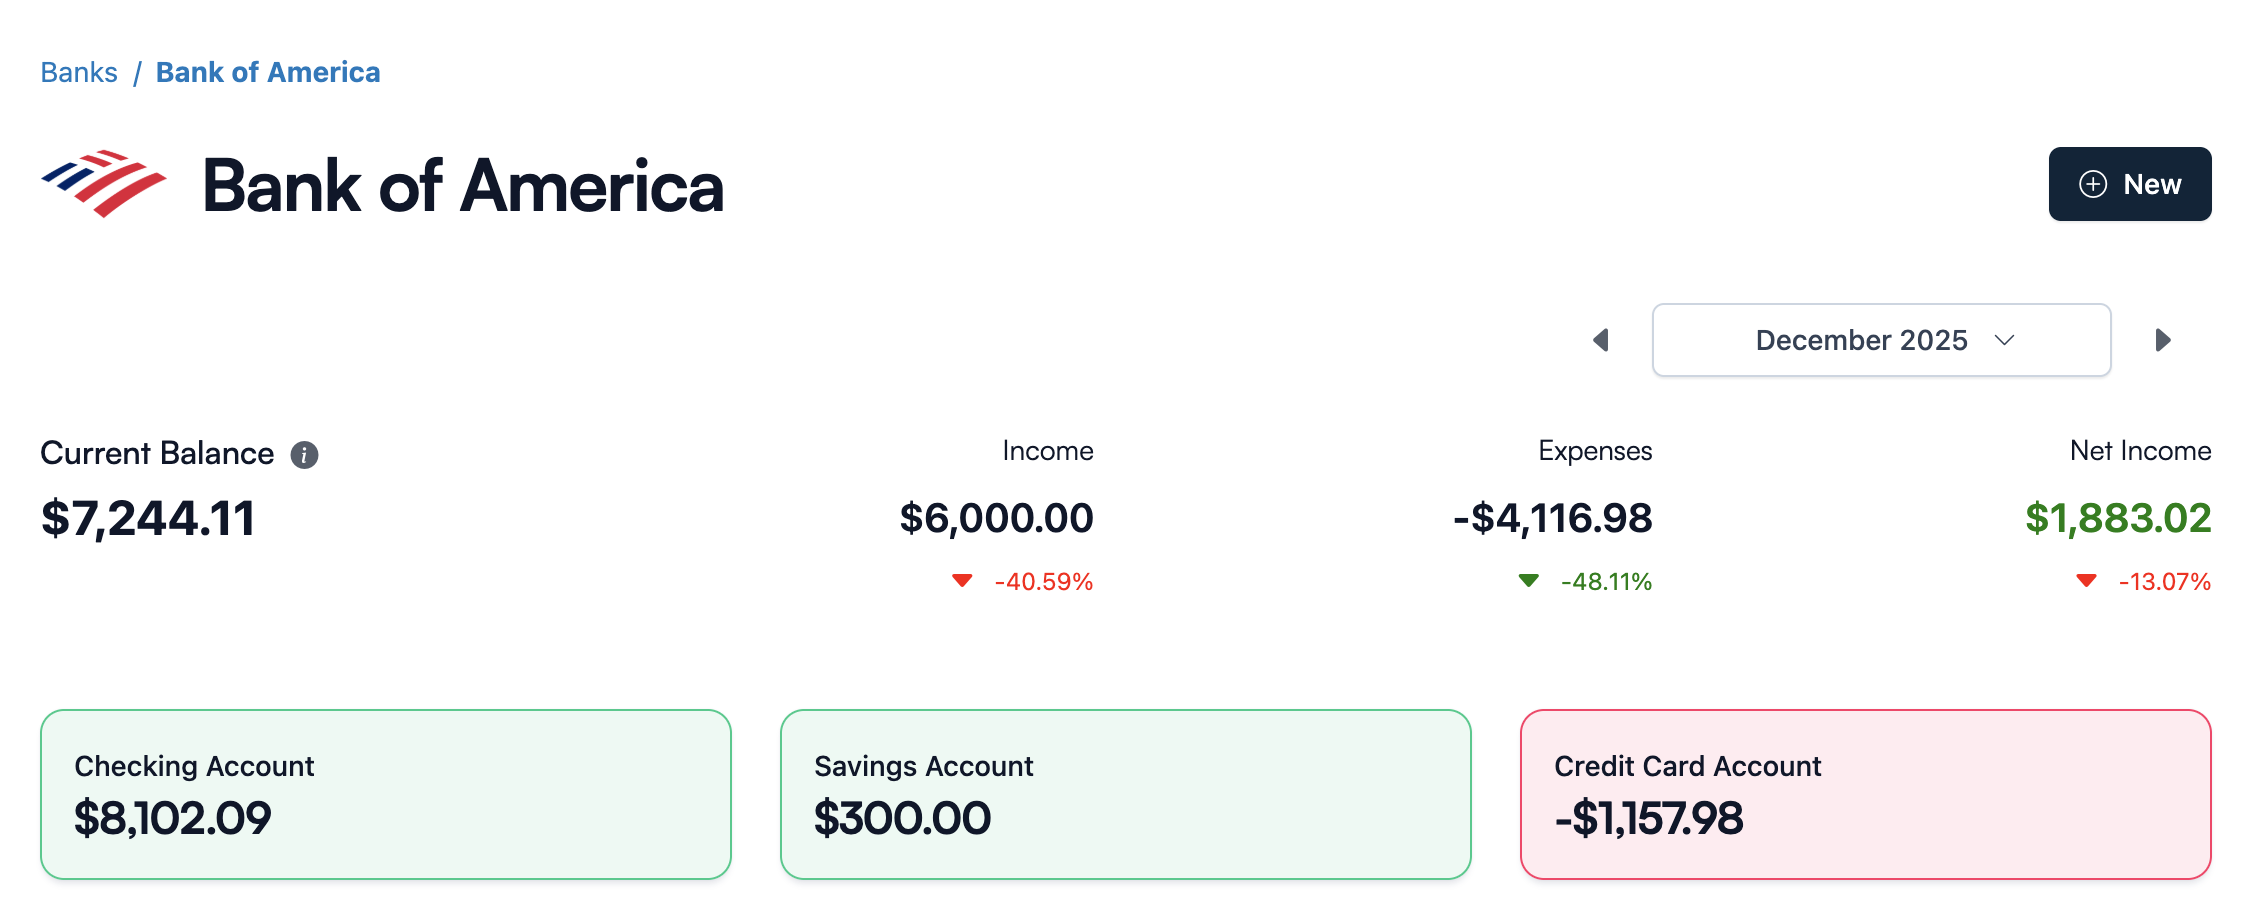Select the Income figure of $6,000.00
The image size is (2262, 920).
tap(997, 518)
